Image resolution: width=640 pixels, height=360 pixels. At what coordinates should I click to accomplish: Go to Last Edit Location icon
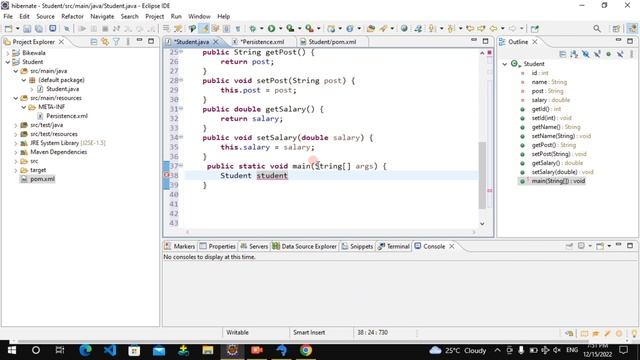pos(470,29)
